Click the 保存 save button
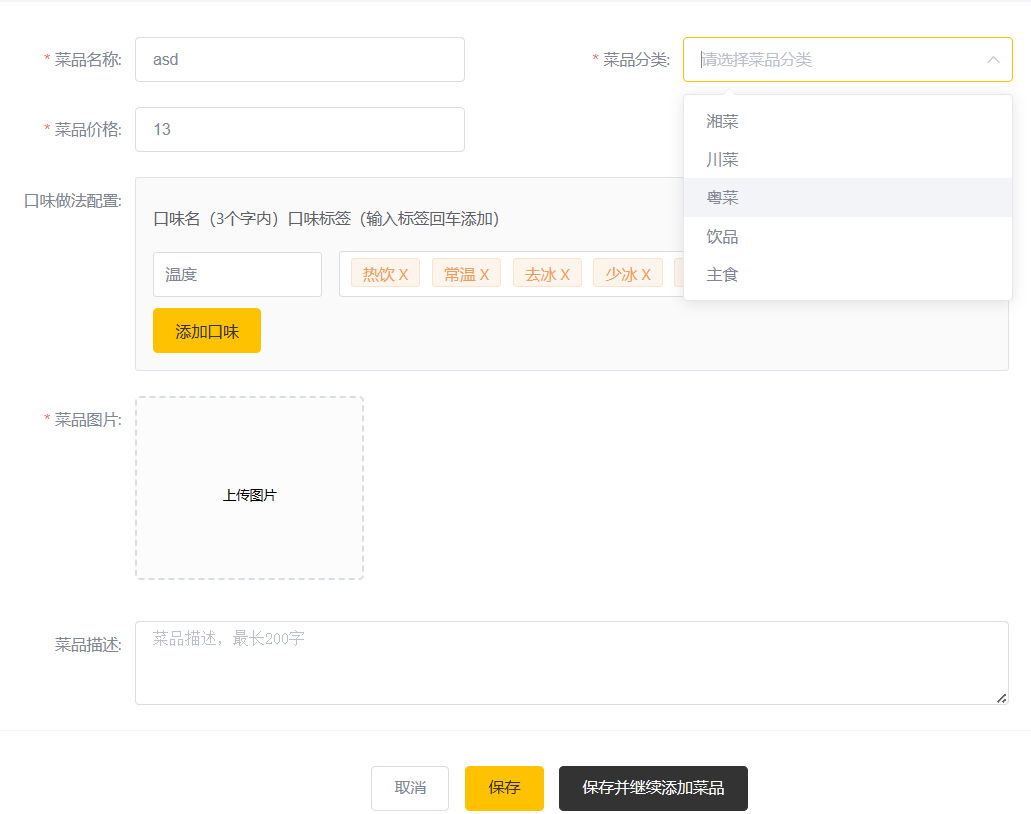The width and height of the screenshot is (1031, 814). (504, 788)
